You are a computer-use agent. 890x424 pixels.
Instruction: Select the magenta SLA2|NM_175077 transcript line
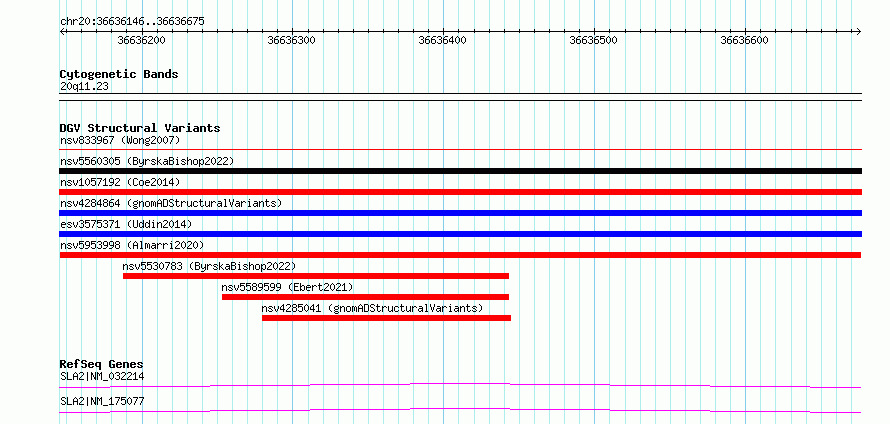460,410
